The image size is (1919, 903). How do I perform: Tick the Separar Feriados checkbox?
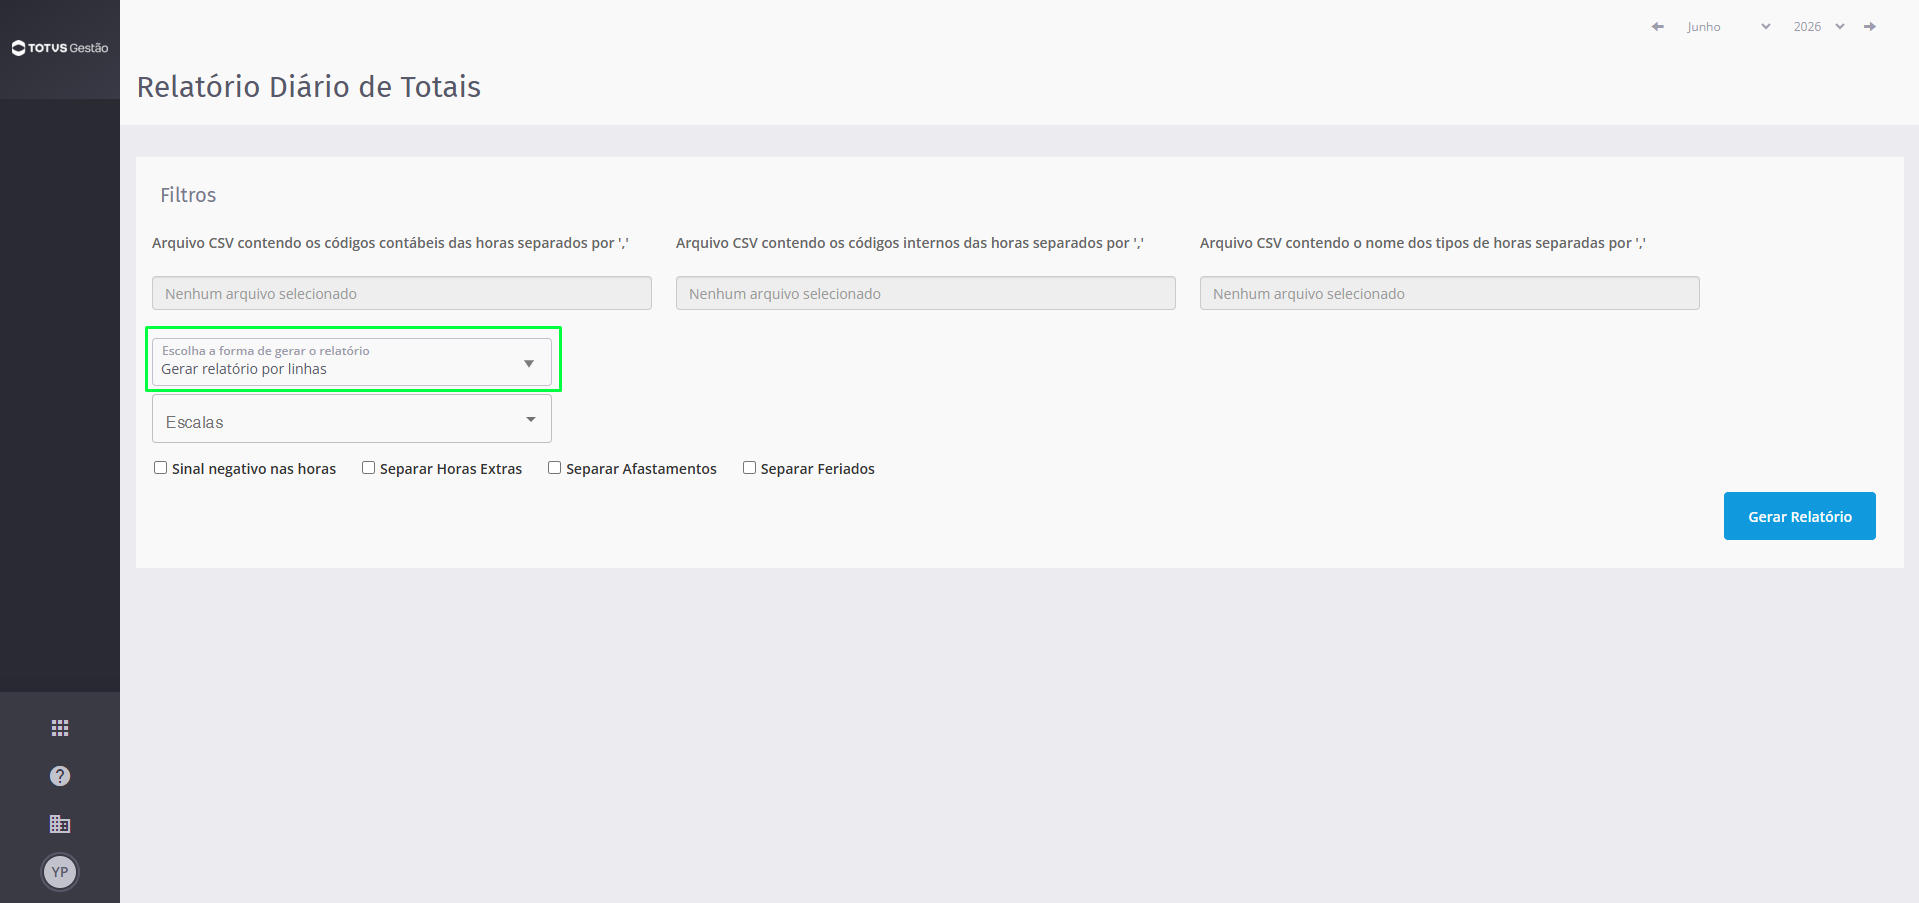(x=749, y=468)
